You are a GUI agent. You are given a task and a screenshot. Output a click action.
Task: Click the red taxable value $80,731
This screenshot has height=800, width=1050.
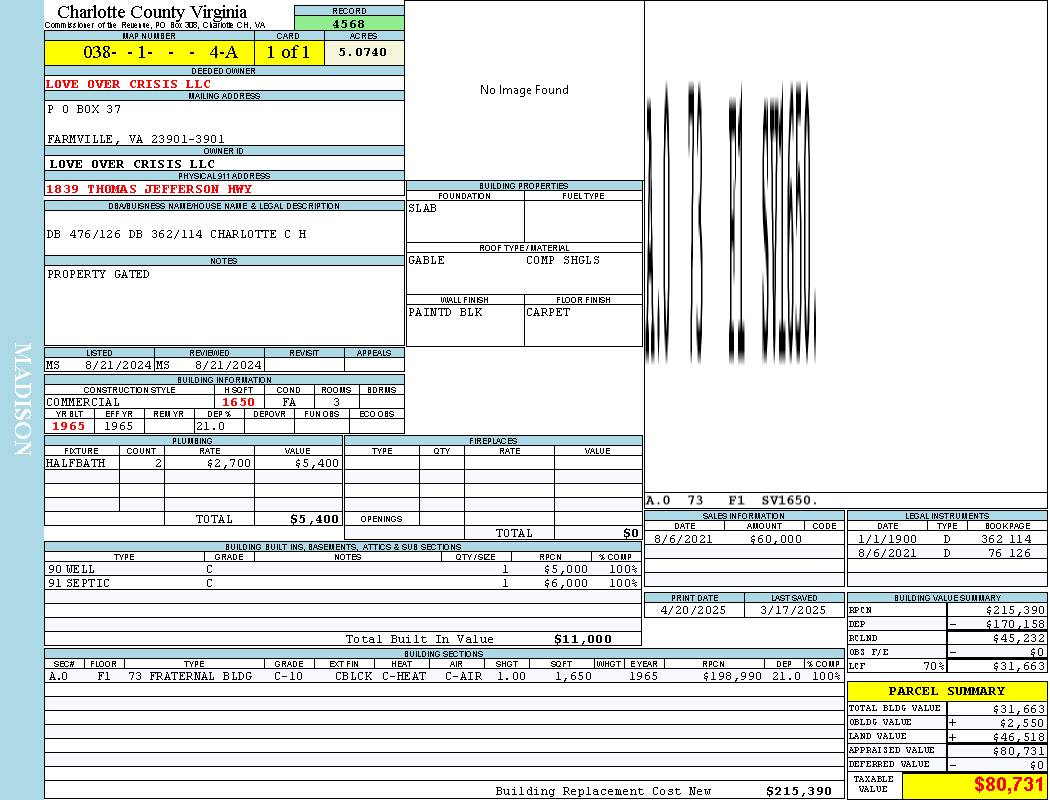pyautogui.click(x=1008, y=784)
